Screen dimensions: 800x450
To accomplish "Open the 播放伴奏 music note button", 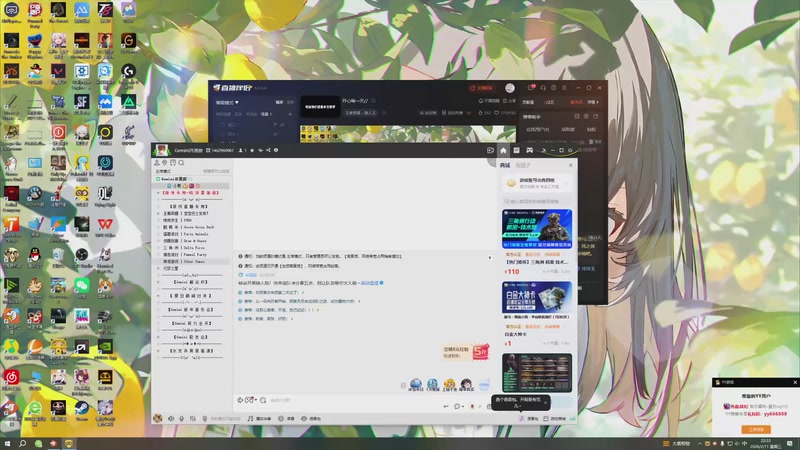I will pyautogui.click(x=259, y=418).
